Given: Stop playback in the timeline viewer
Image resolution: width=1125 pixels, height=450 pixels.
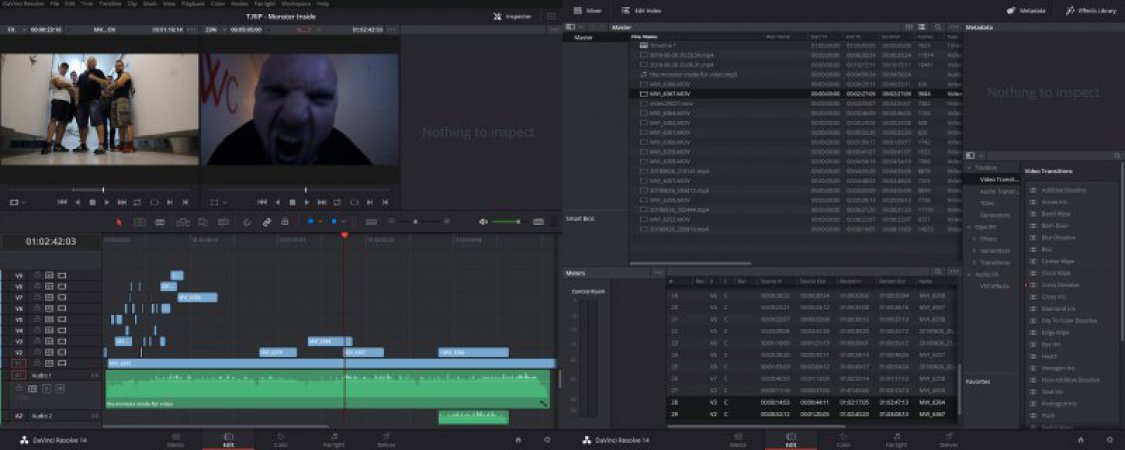Looking at the screenshot, I should tap(292, 202).
